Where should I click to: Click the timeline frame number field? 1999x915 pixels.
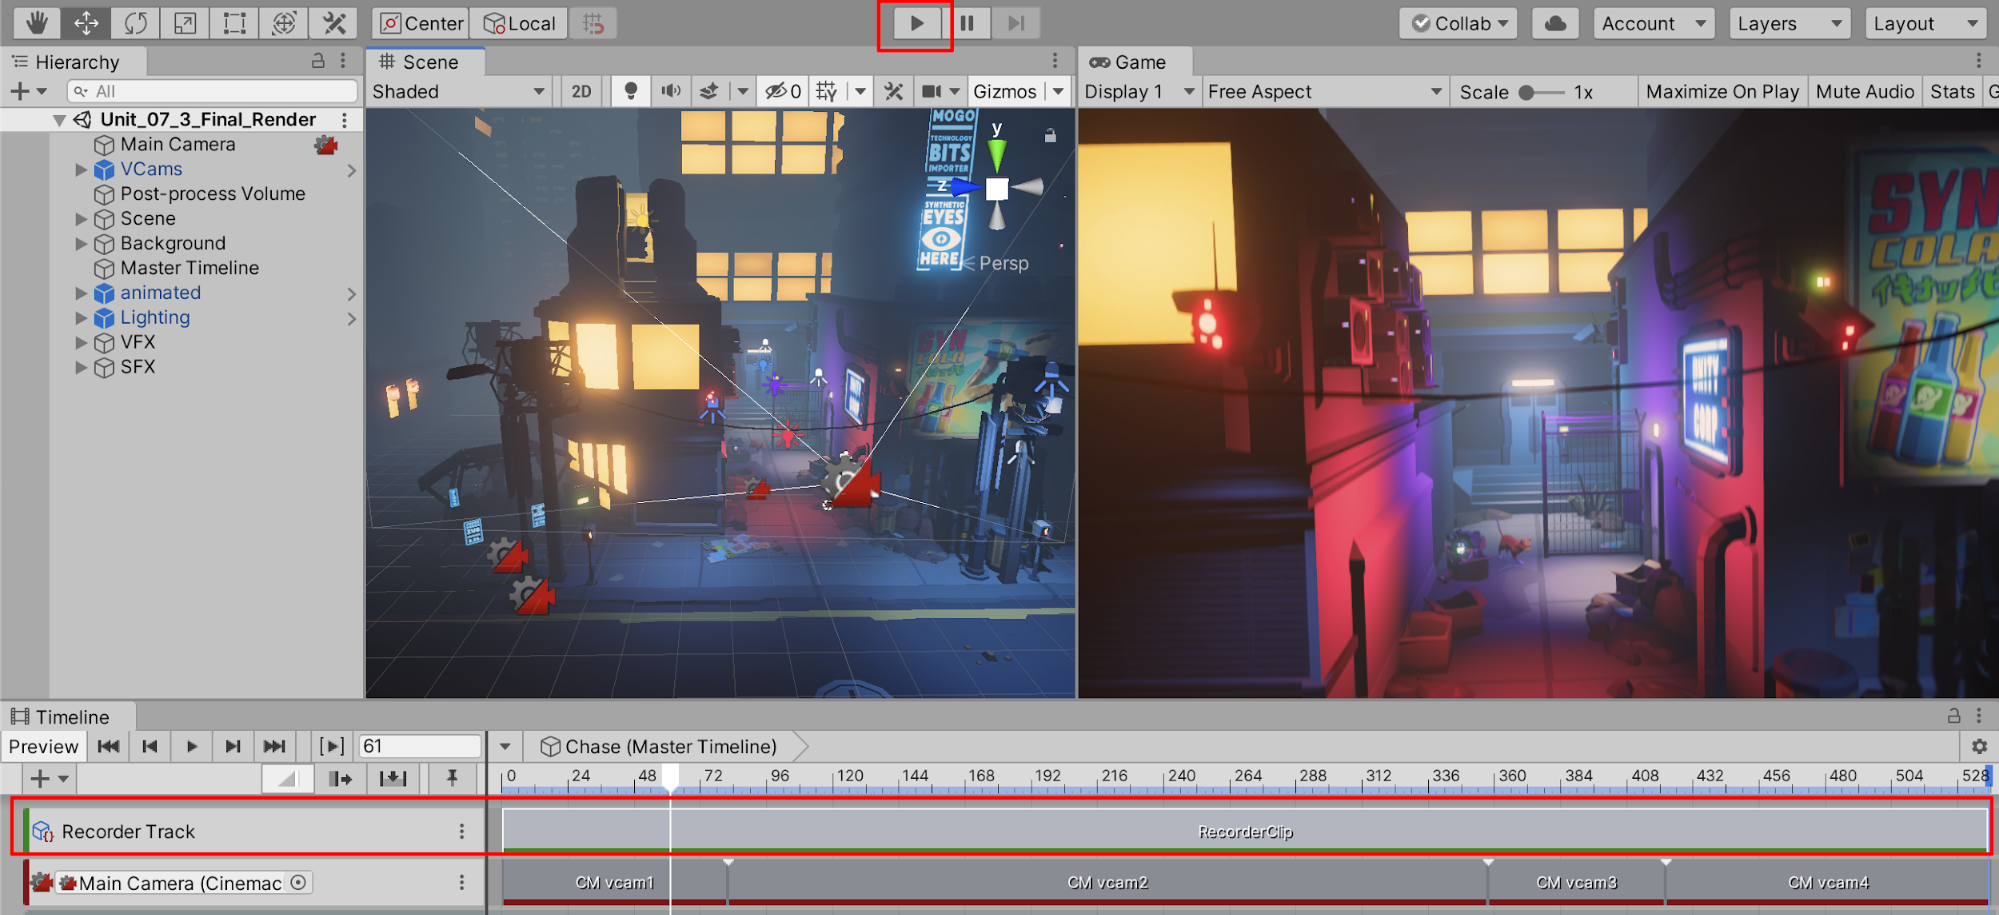419,746
